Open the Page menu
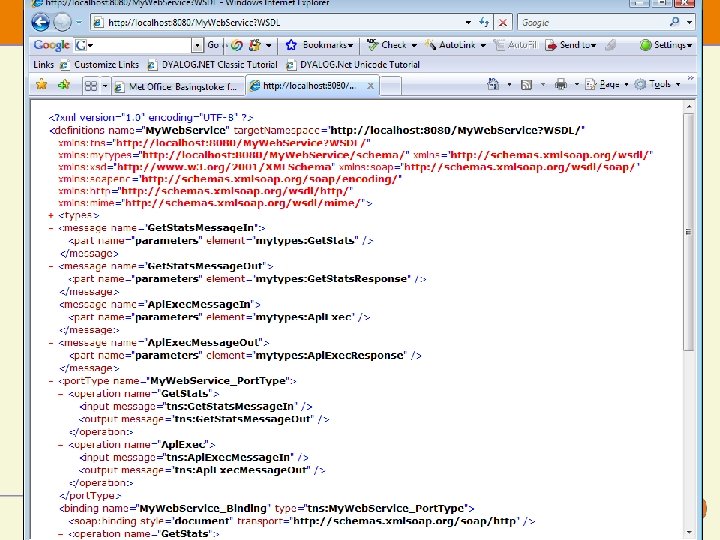The image size is (720, 540). click(x=606, y=84)
